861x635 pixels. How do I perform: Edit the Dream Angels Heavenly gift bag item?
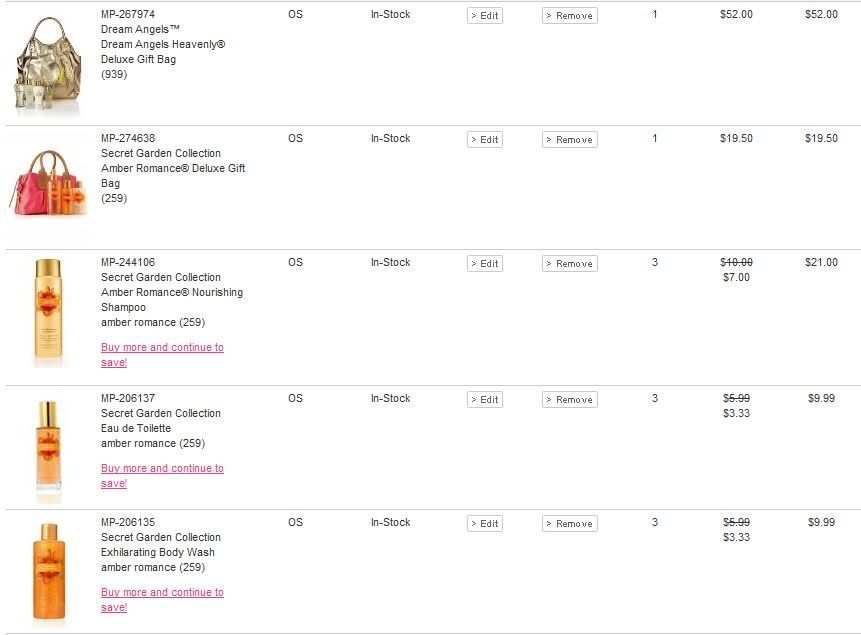(x=485, y=16)
